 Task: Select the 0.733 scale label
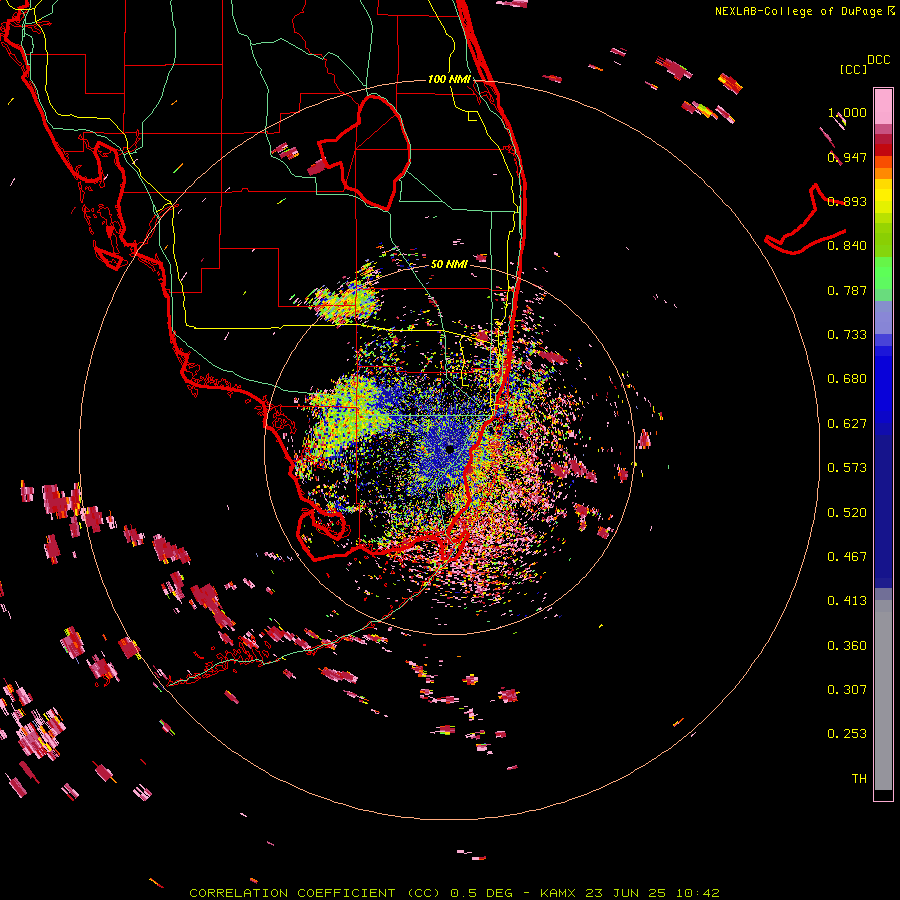click(x=847, y=334)
